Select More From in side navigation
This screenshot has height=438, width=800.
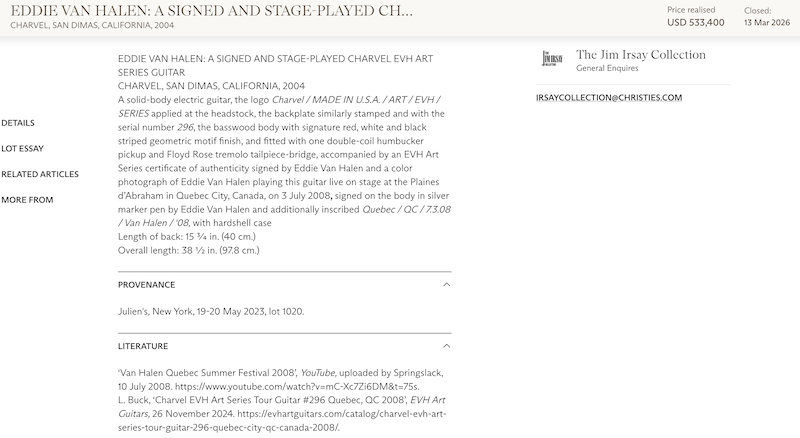click(27, 200)
